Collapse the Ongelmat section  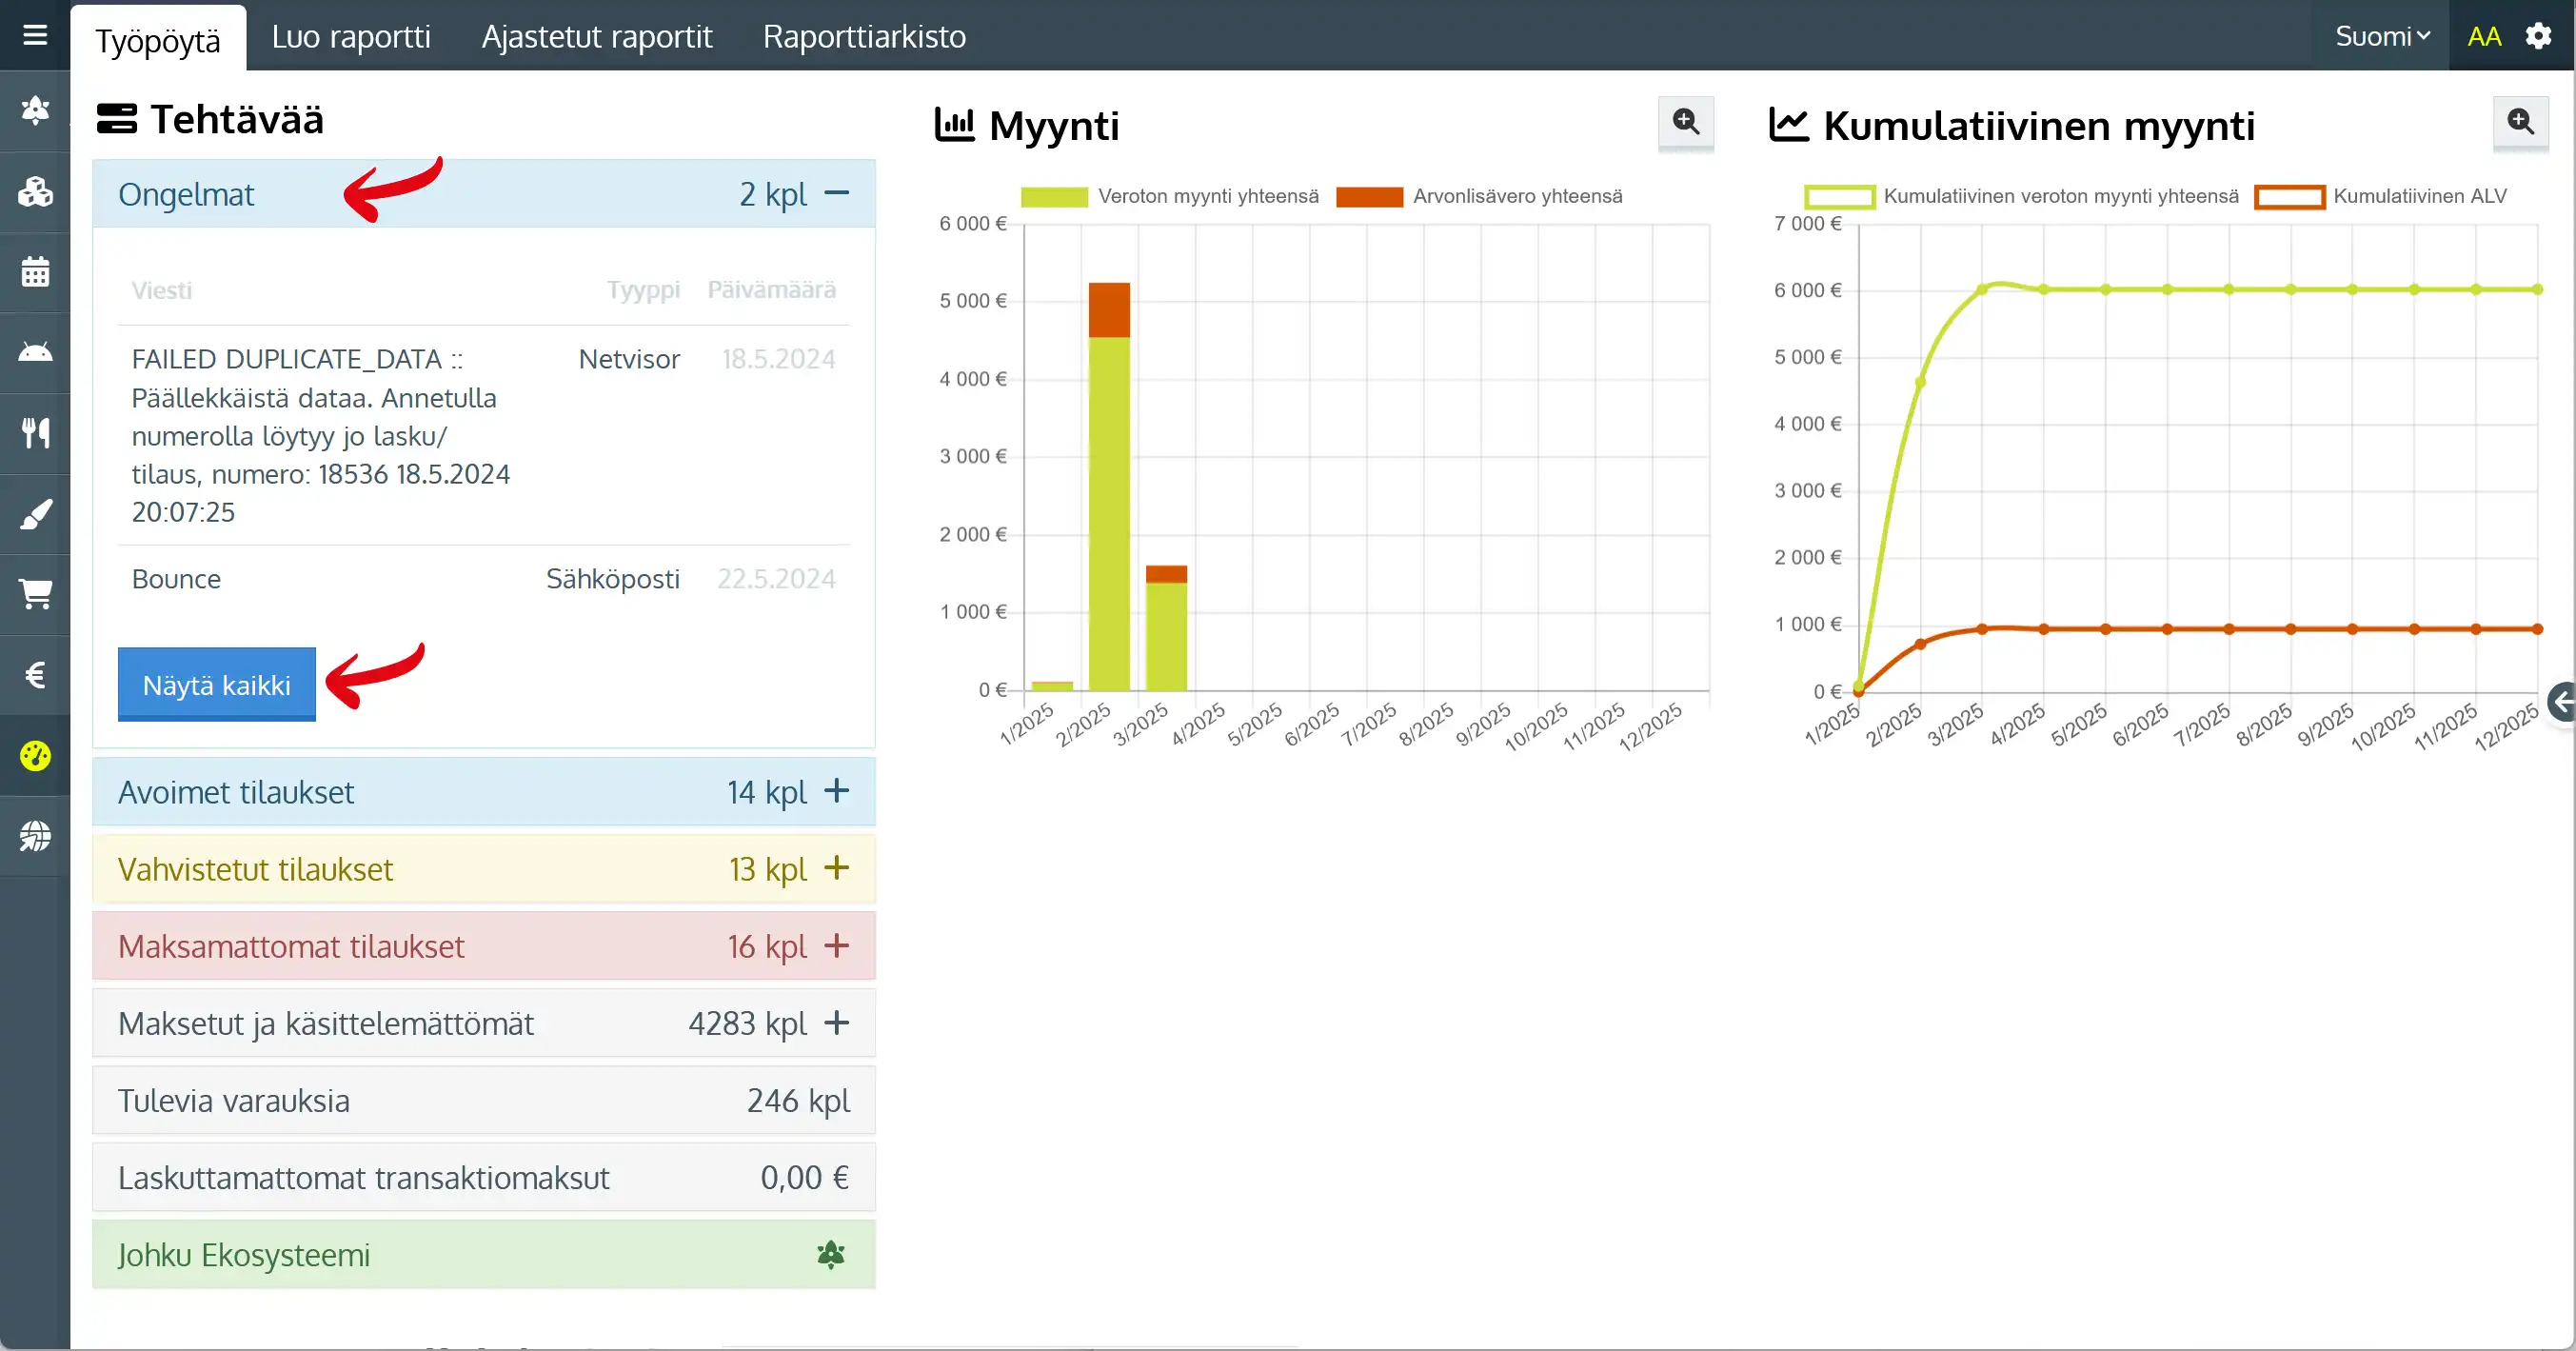coord(836,193)
